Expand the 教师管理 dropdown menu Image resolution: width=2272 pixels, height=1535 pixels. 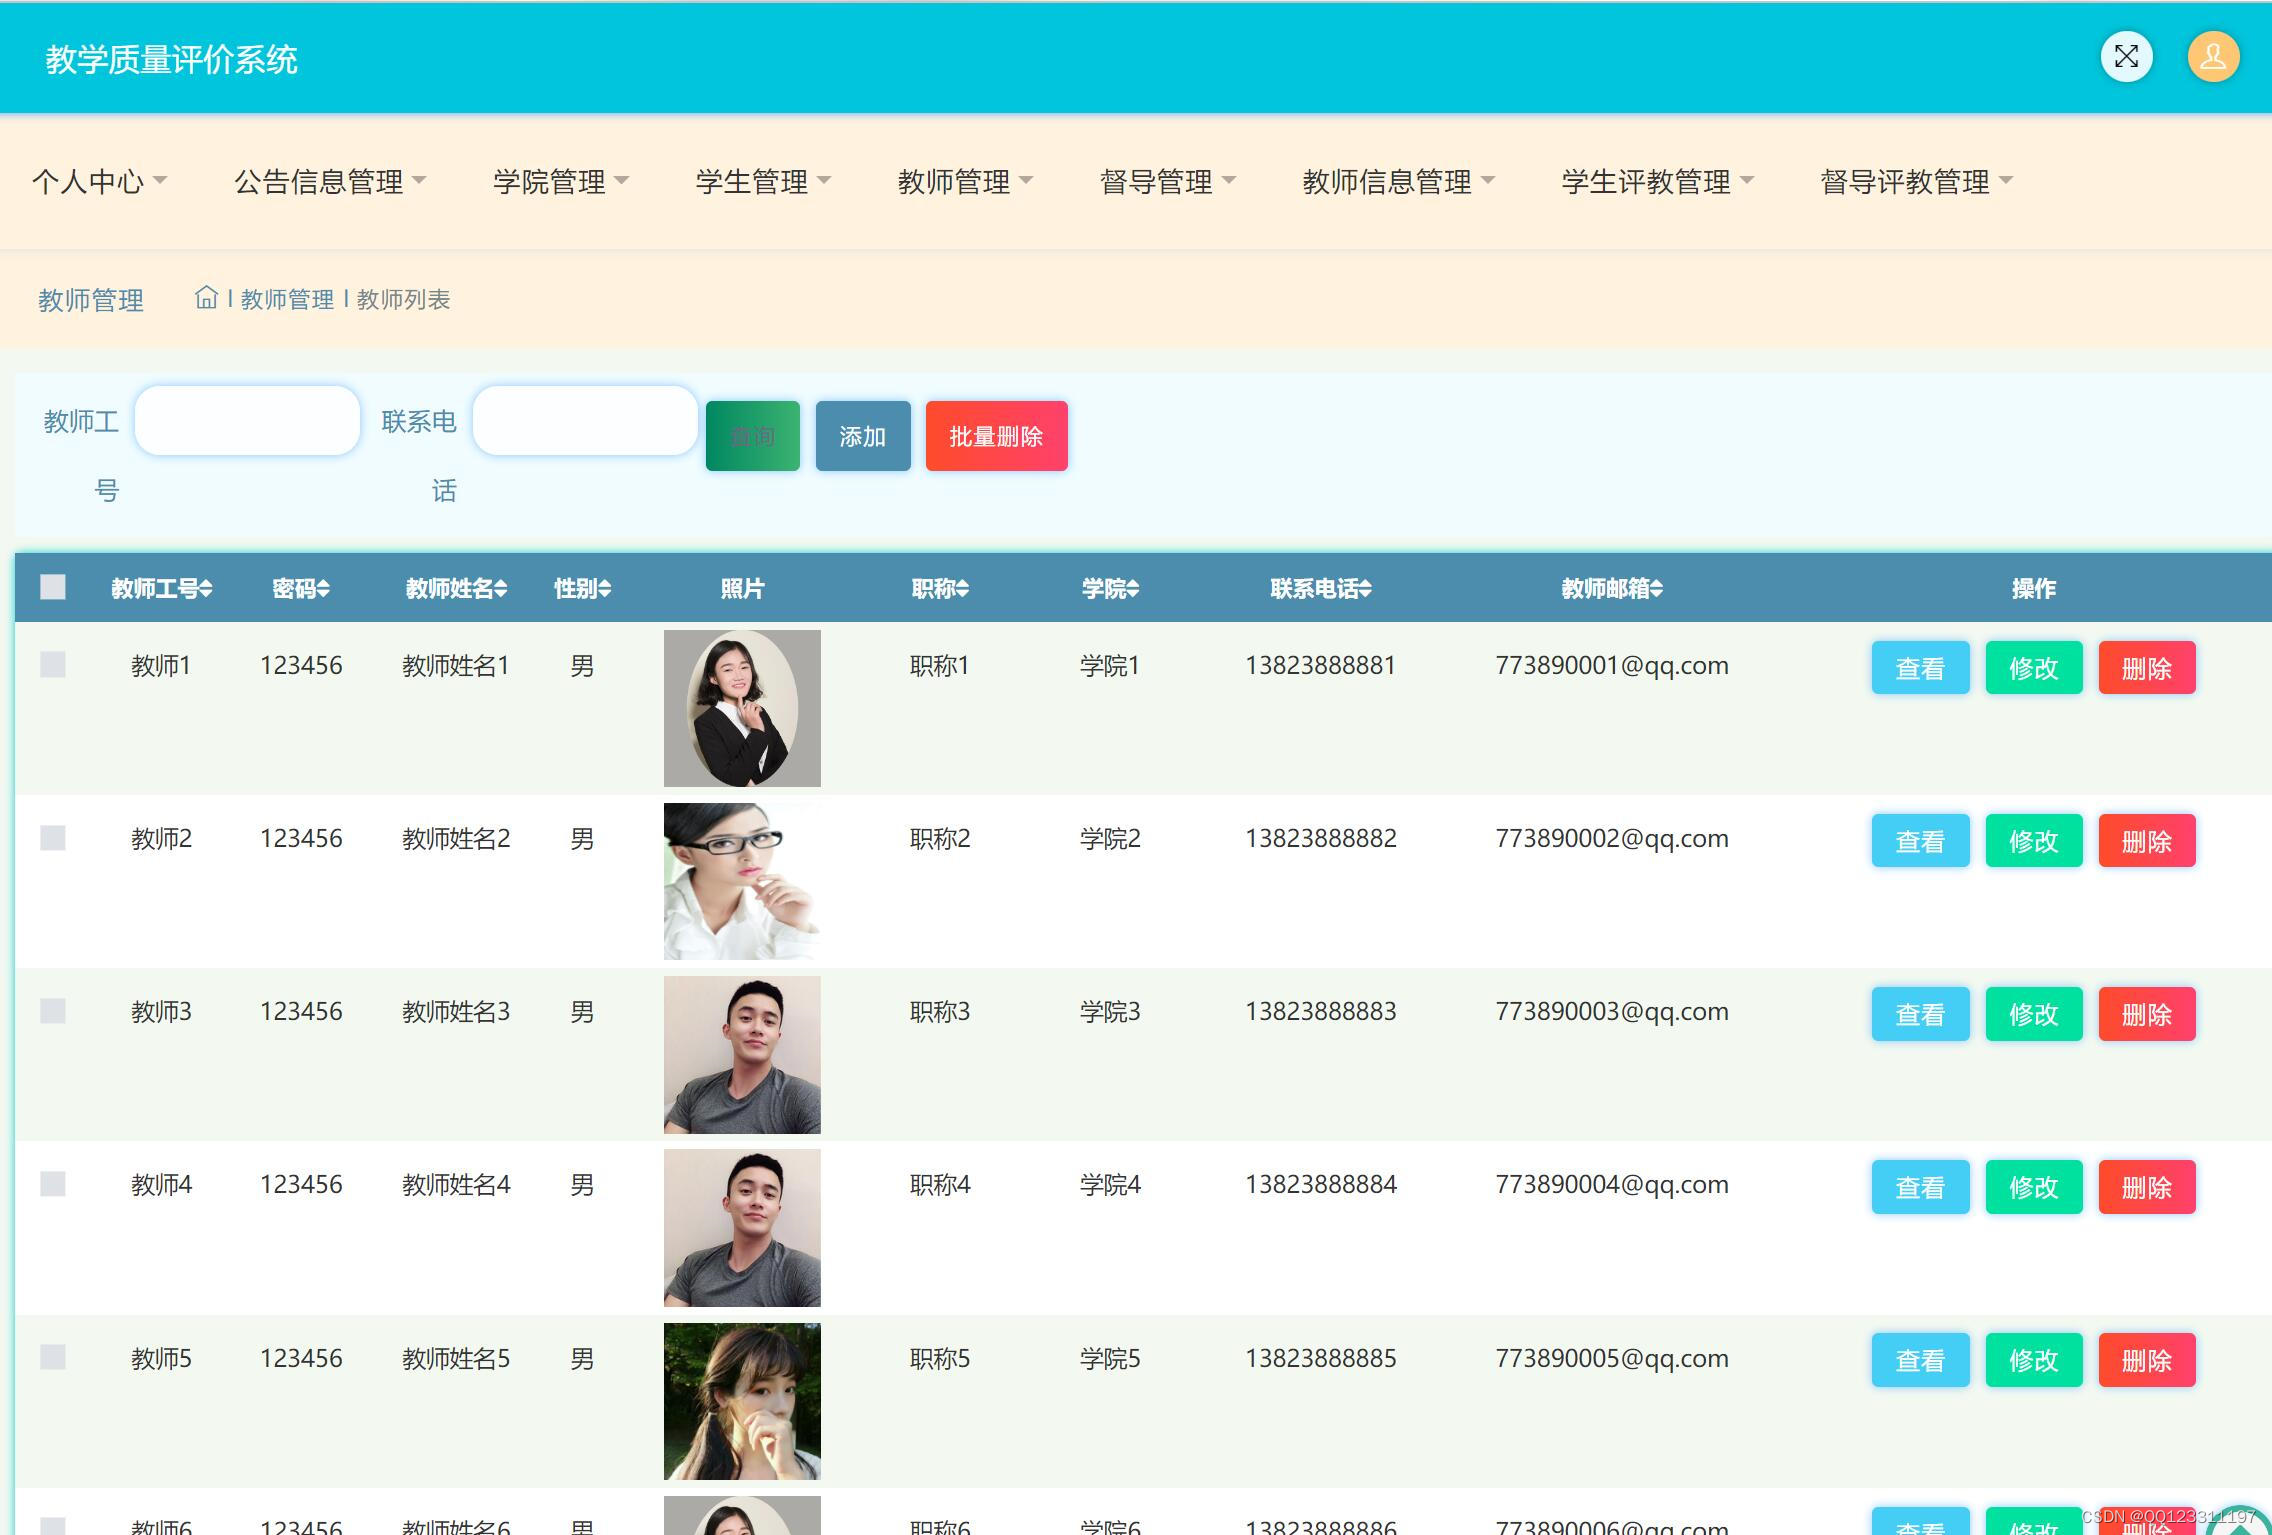pyautogui.click(x=965, y=182)
